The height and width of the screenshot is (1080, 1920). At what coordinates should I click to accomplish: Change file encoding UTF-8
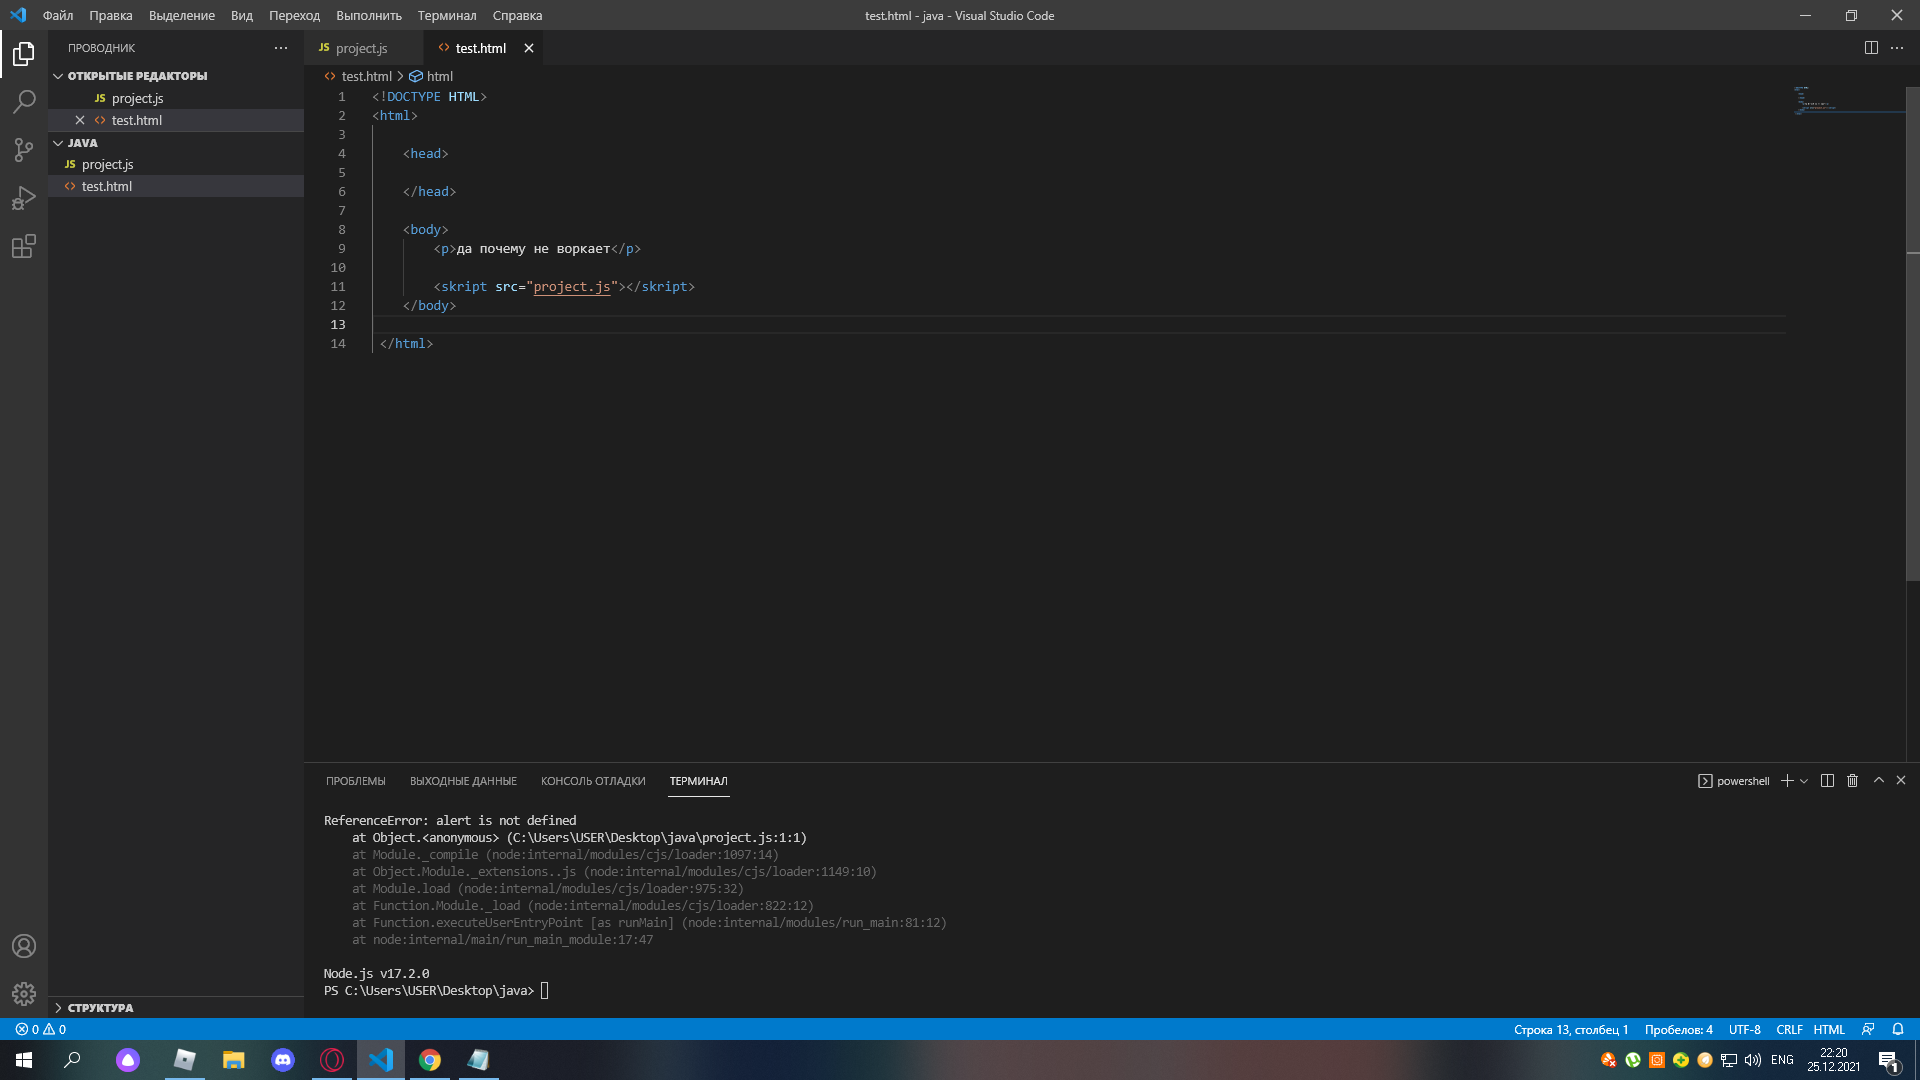[1744, 1029]
